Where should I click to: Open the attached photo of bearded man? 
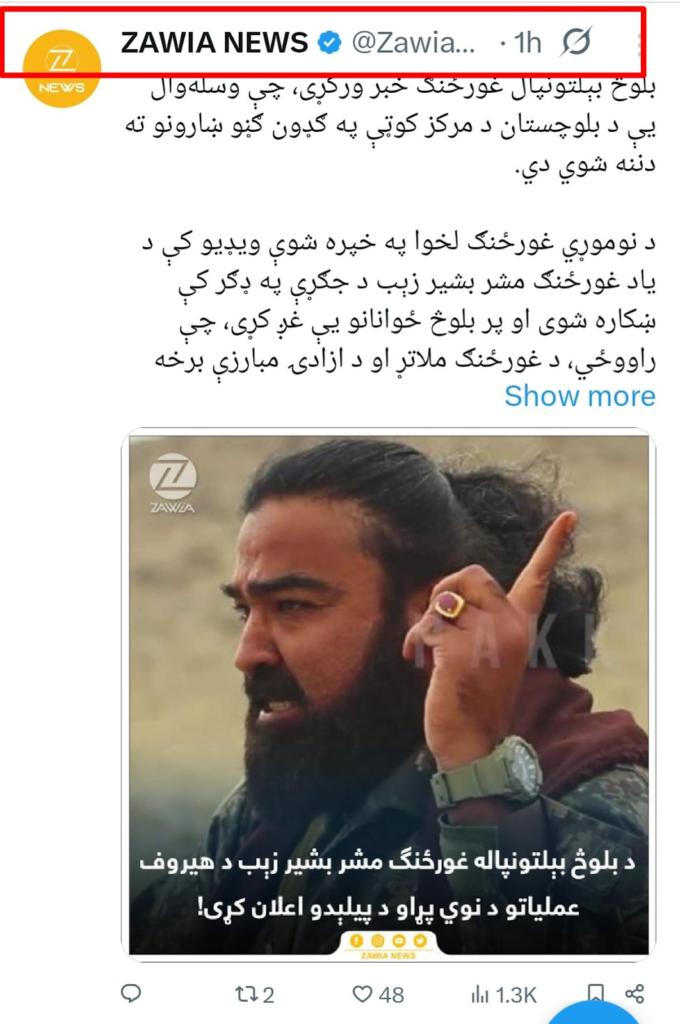(x=389, y=695)
